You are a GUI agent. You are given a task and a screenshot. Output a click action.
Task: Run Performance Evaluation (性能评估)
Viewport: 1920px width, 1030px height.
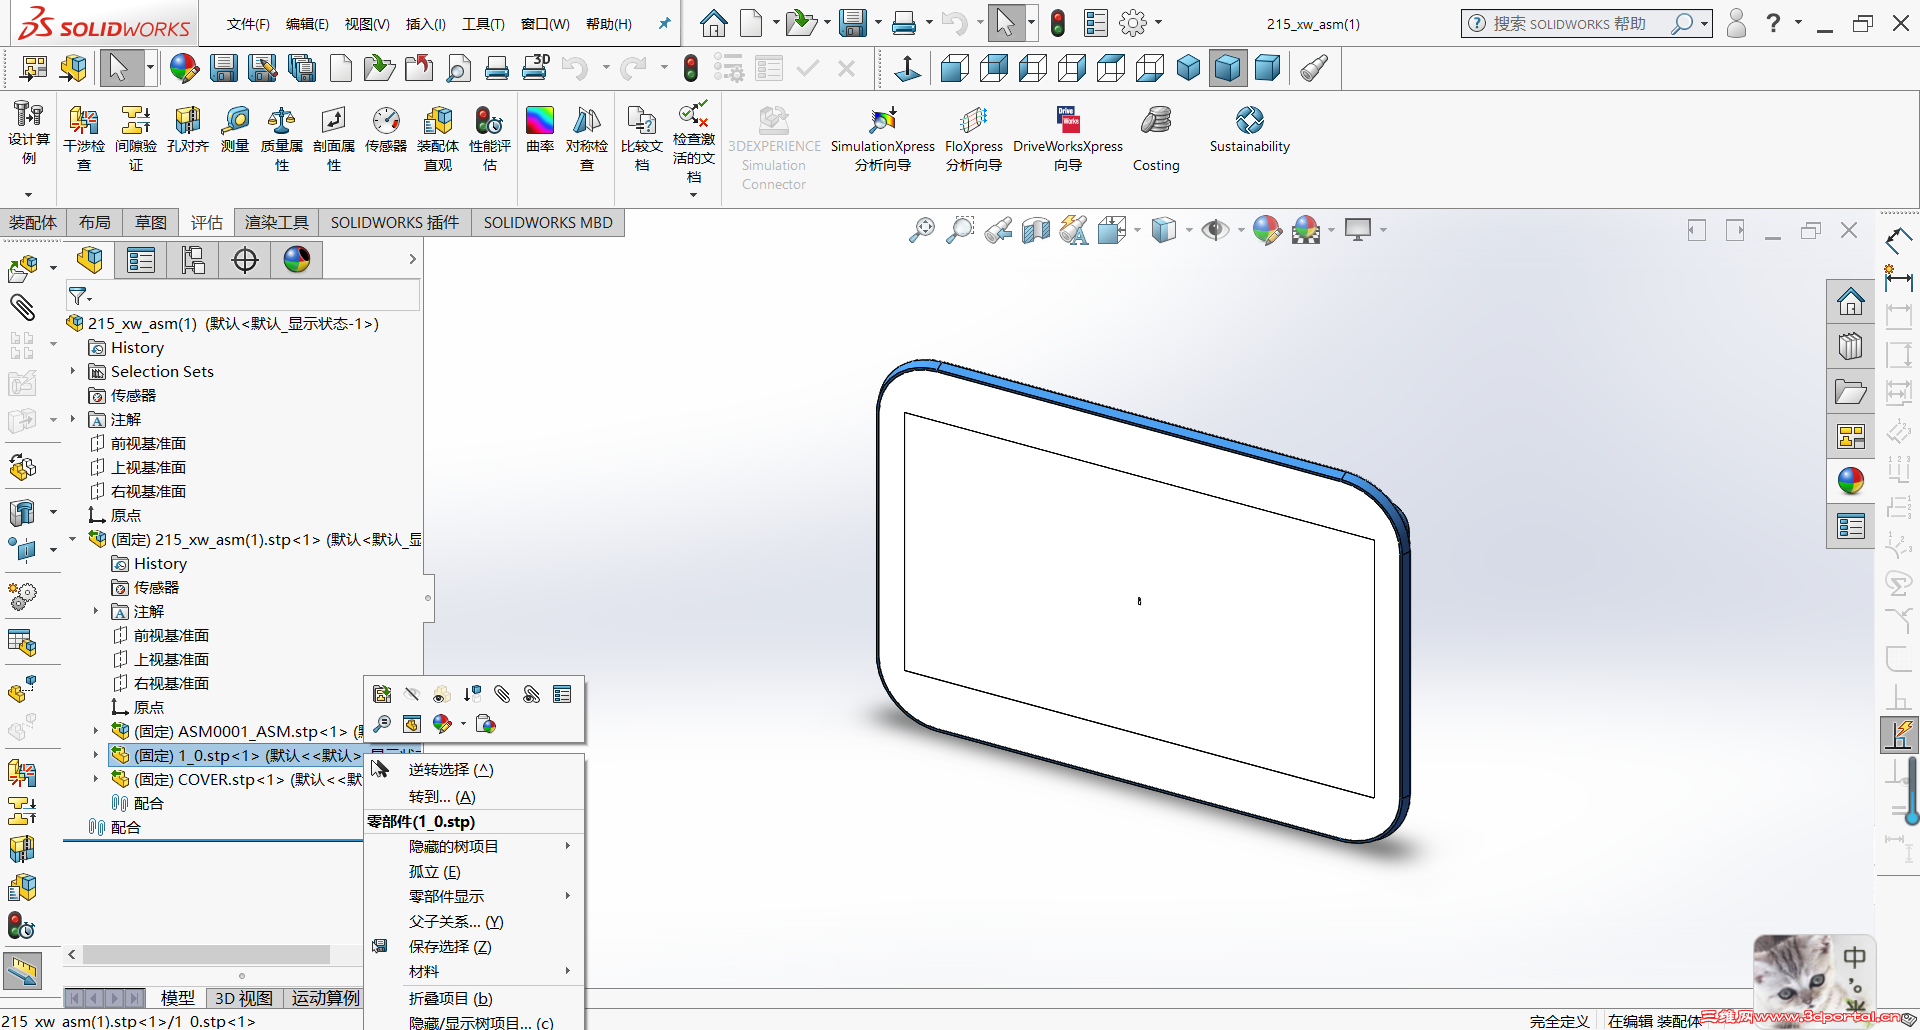coord(490,138)
